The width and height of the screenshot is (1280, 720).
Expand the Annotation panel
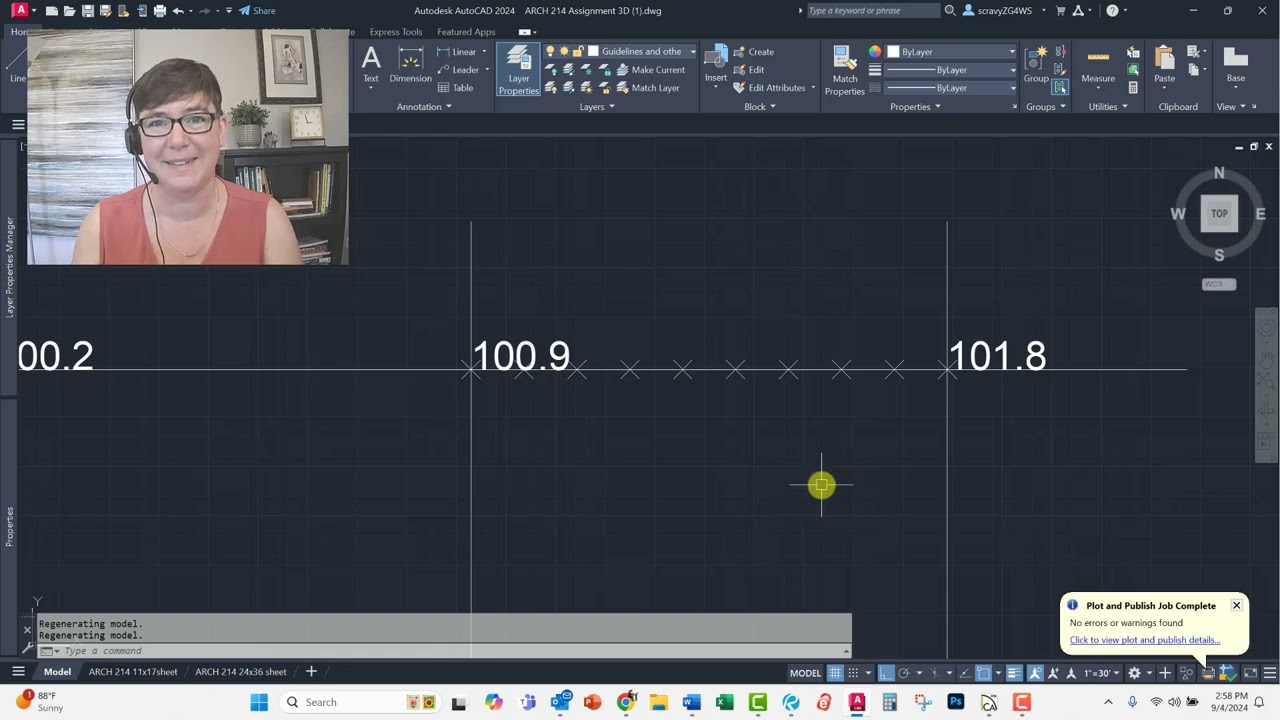click(x=424, y=107)
